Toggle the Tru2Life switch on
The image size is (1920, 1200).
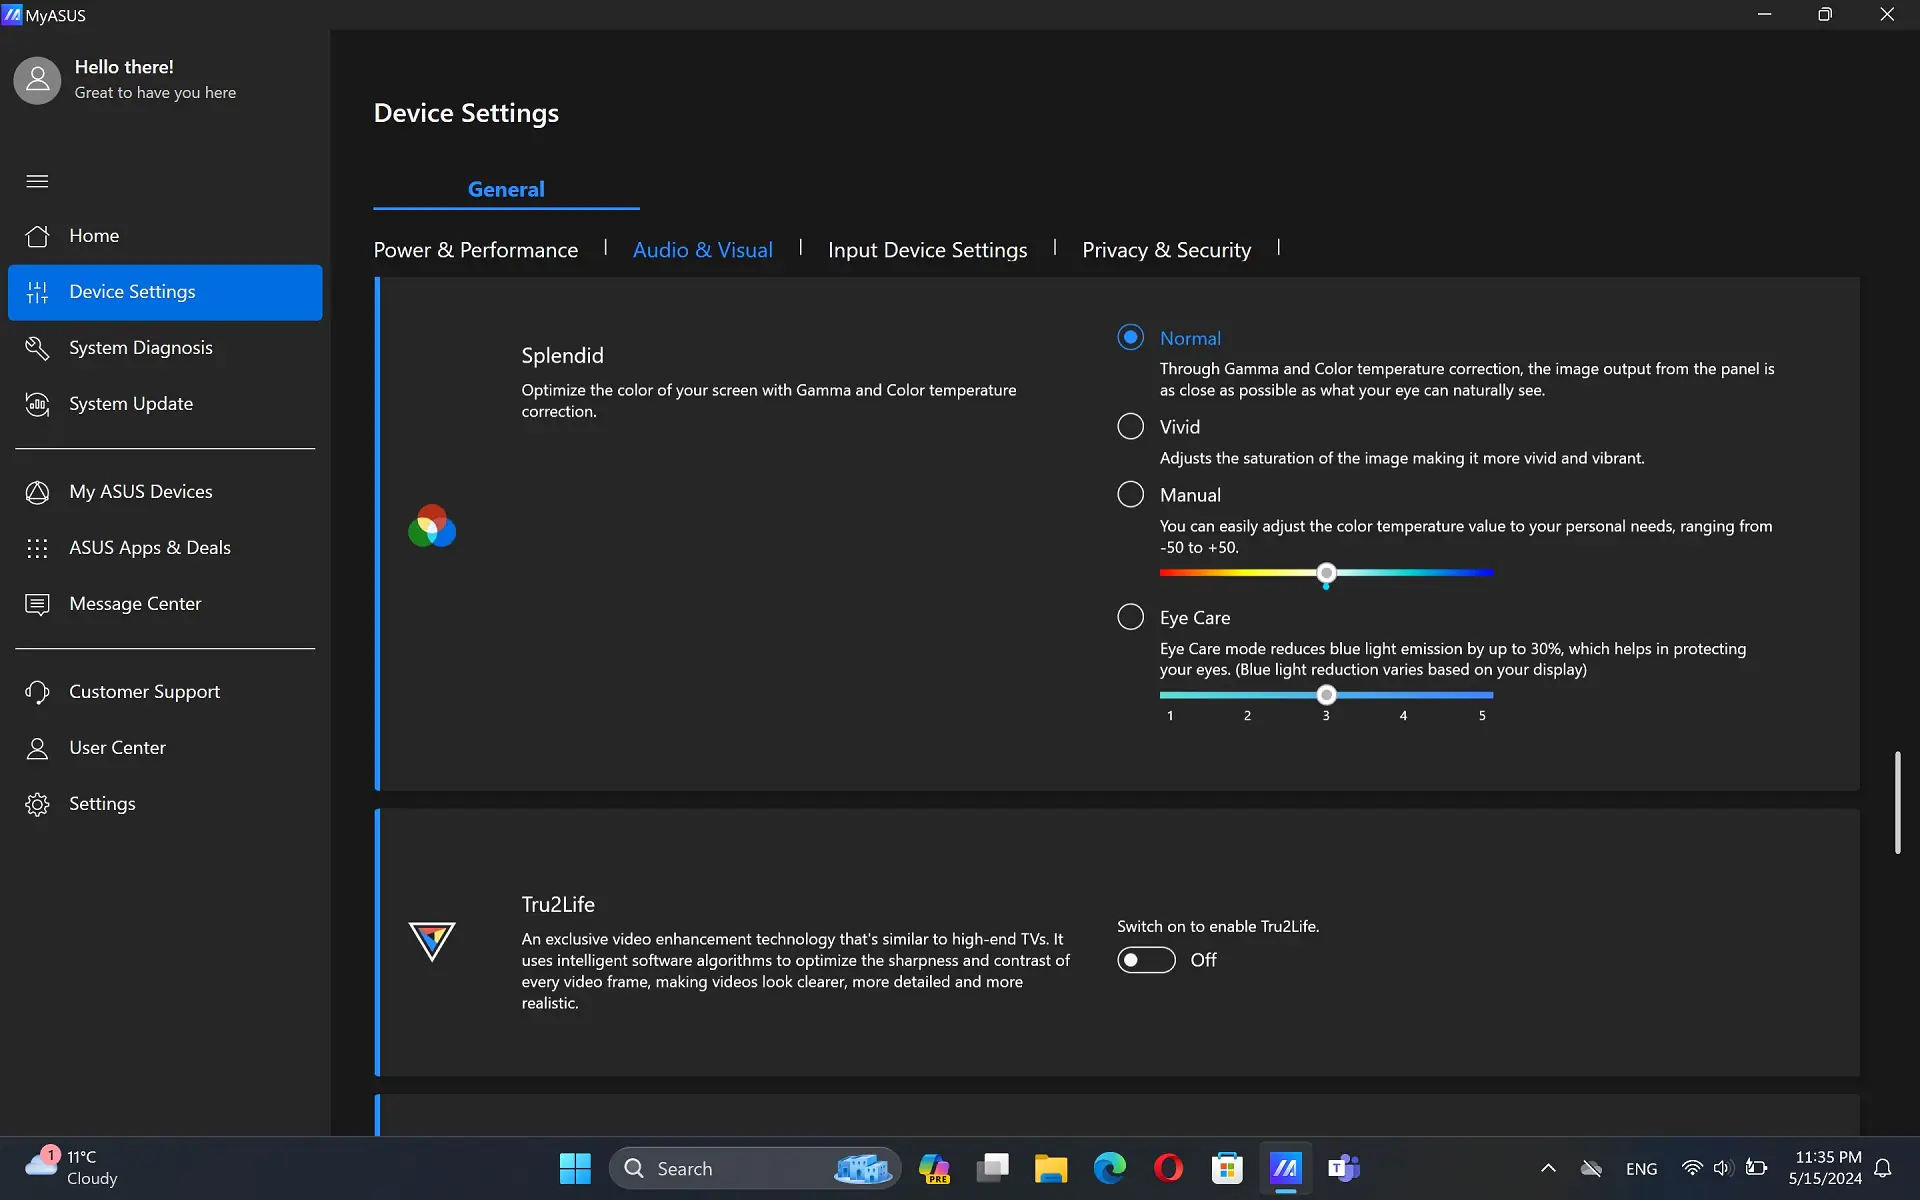1146,960
